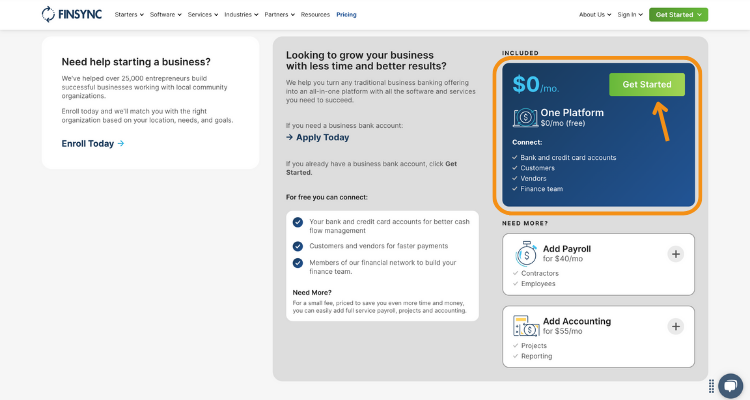Click 'Customers' in the blue card list
750x400 pixels.
tap(538, 168)
